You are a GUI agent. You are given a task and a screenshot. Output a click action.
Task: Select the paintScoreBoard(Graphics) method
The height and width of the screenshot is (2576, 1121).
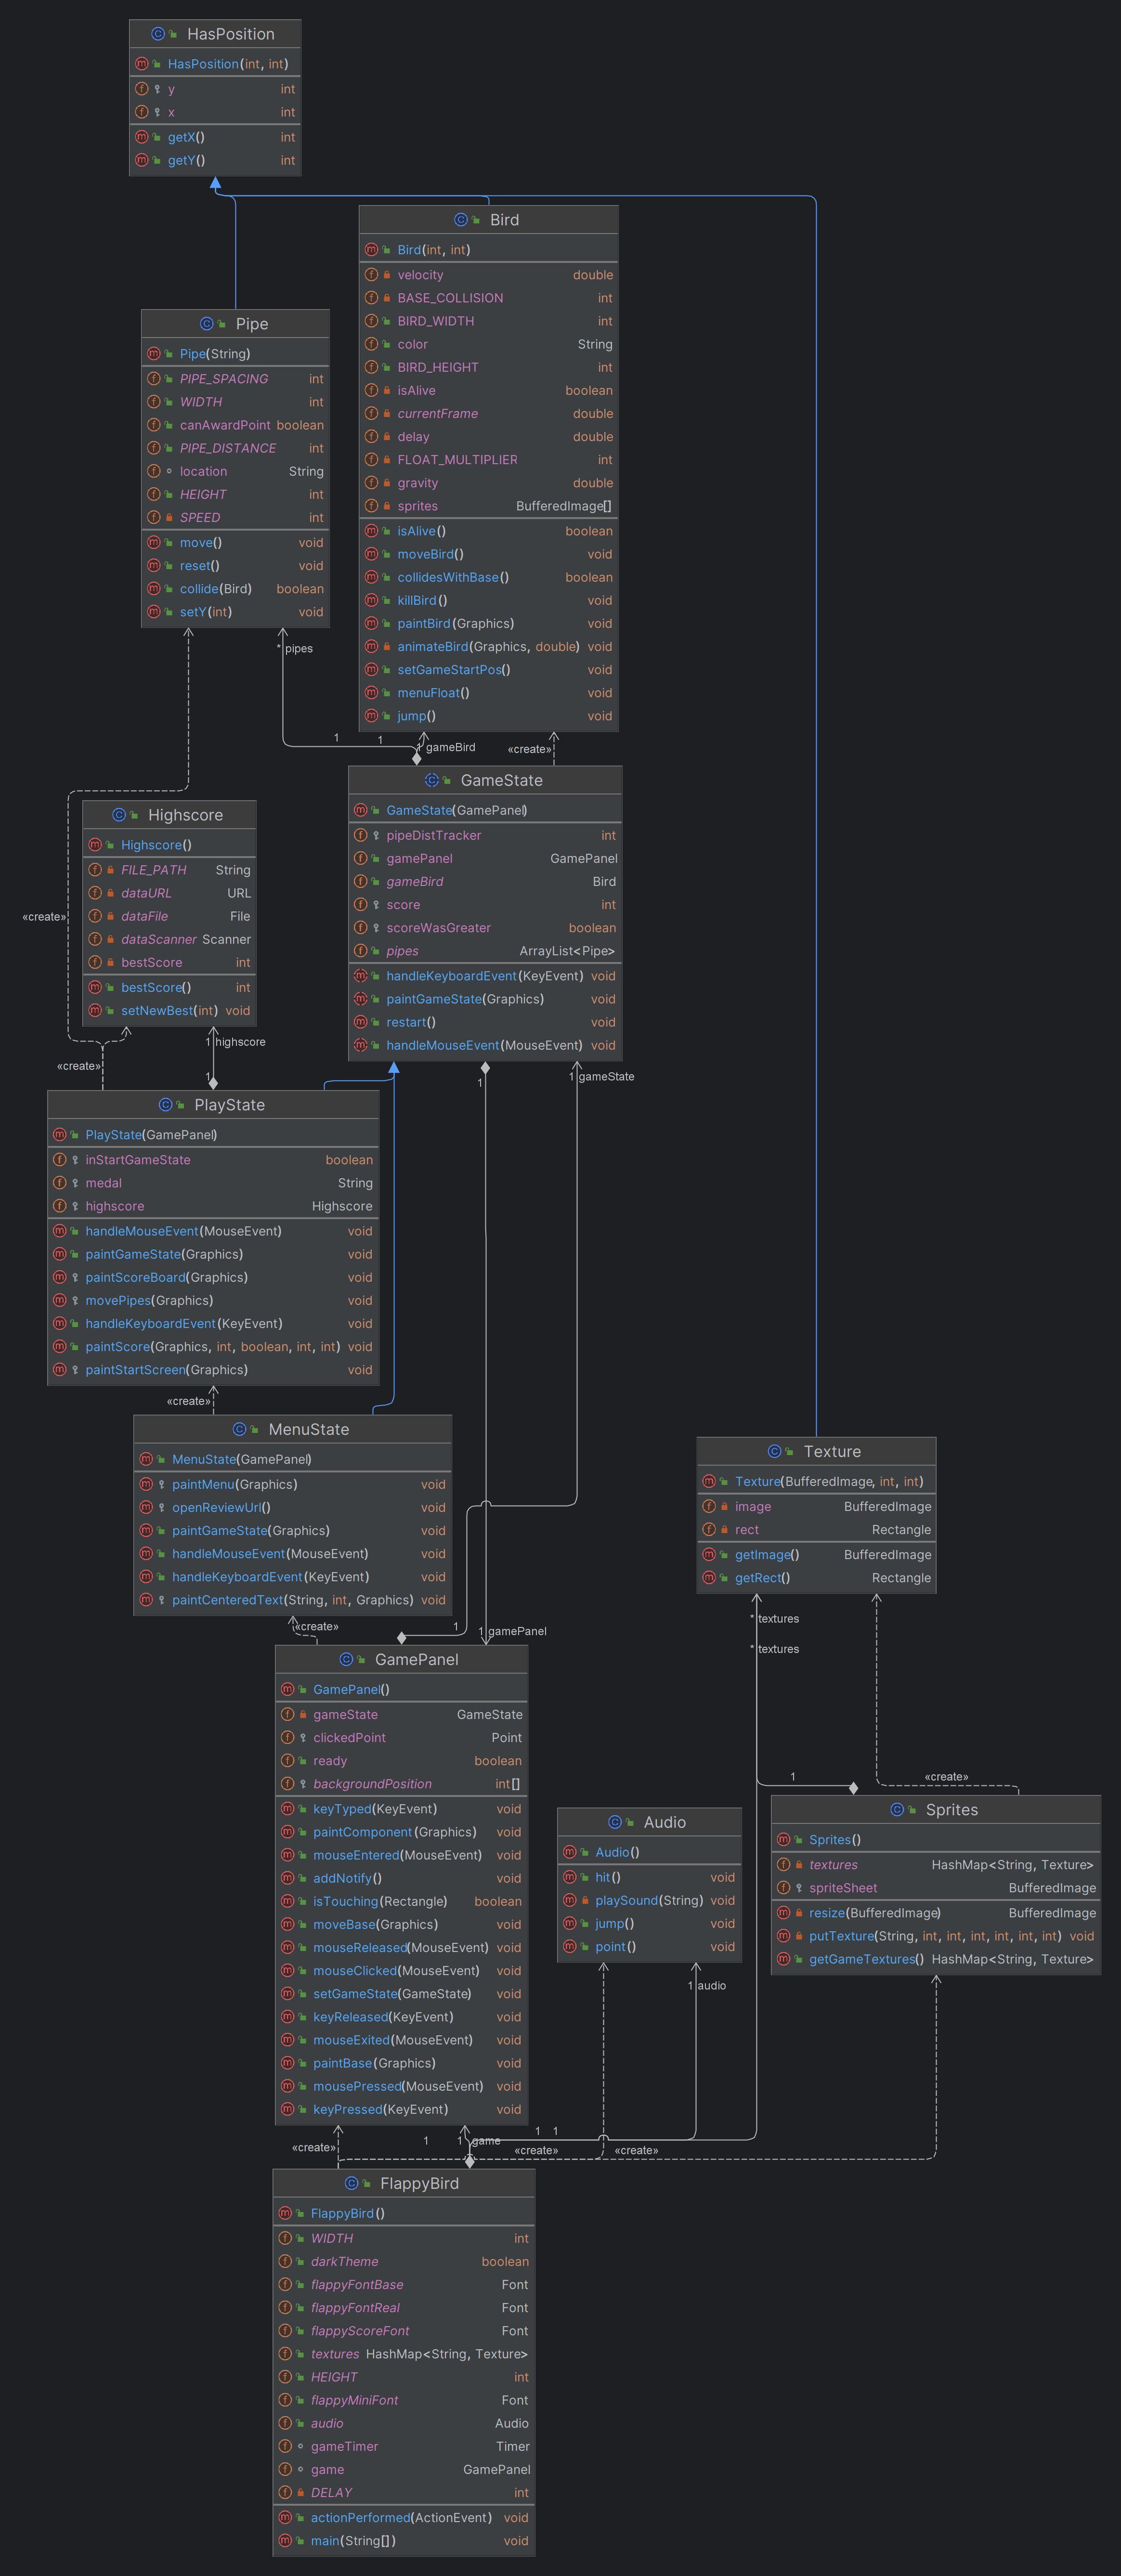(x=213, y=1278)
